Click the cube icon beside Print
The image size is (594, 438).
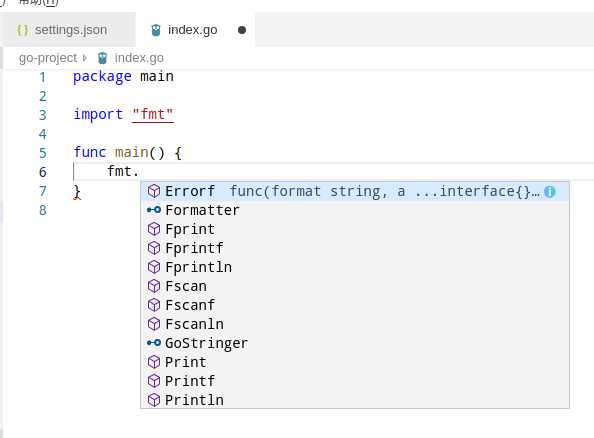tap(154, 362)
